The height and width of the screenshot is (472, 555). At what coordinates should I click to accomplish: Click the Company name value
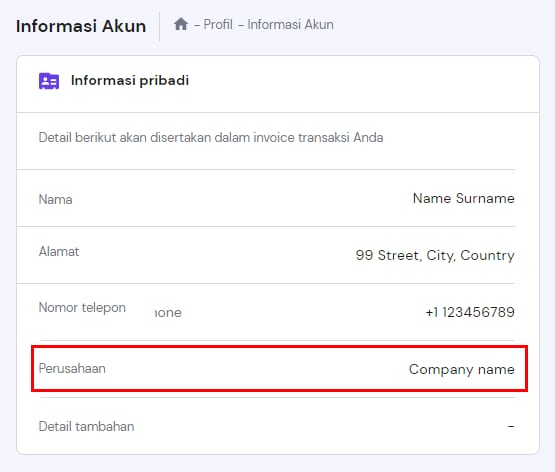pos(462,369)
